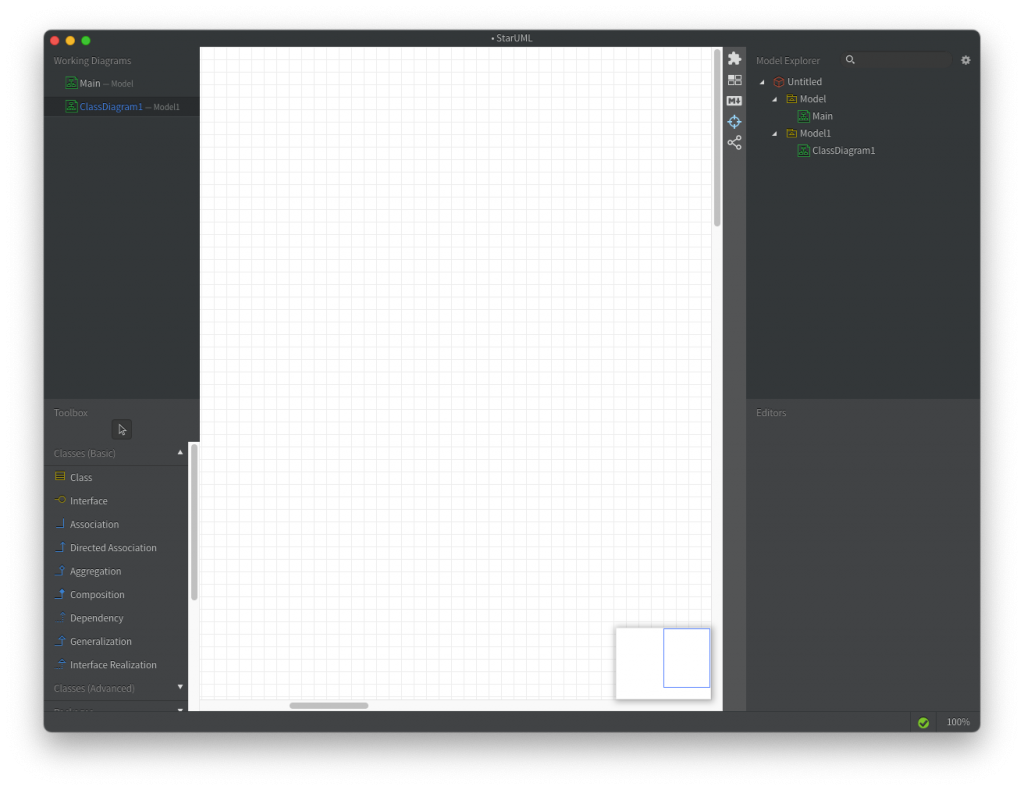The height and width of the screenshot is (790, 1024).
Task: Click the Editors panel header
Action: pyautogui.click(x=771, y=413)
